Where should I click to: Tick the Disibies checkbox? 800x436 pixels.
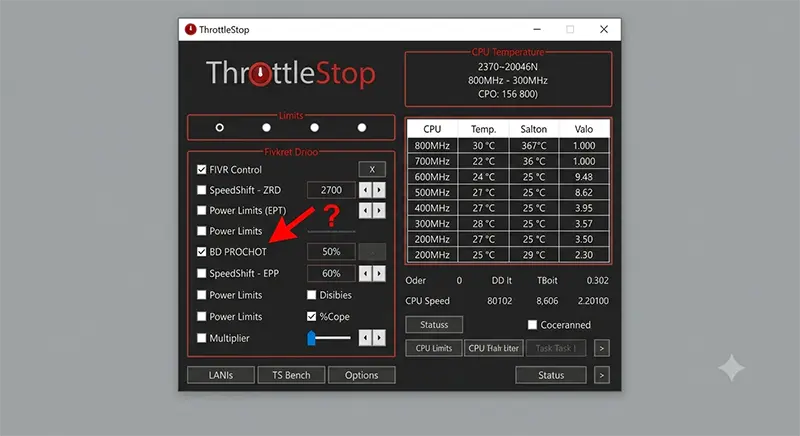tap(311, 295)
